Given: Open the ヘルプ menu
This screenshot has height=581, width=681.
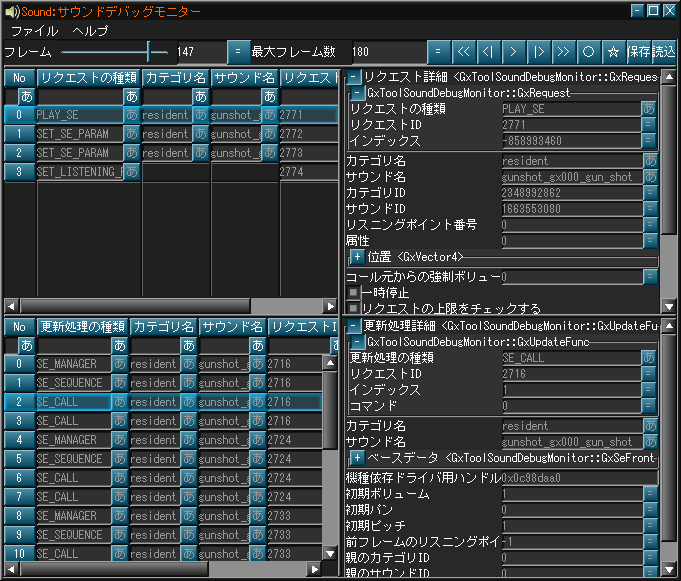Looking at the screenshot, I should click(x=90, y=31).
